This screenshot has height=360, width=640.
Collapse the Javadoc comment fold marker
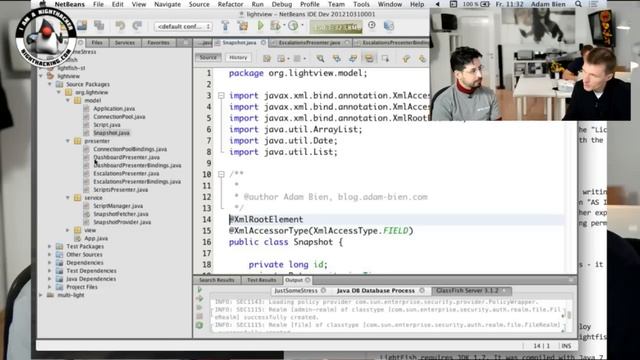tap(221, 174)
